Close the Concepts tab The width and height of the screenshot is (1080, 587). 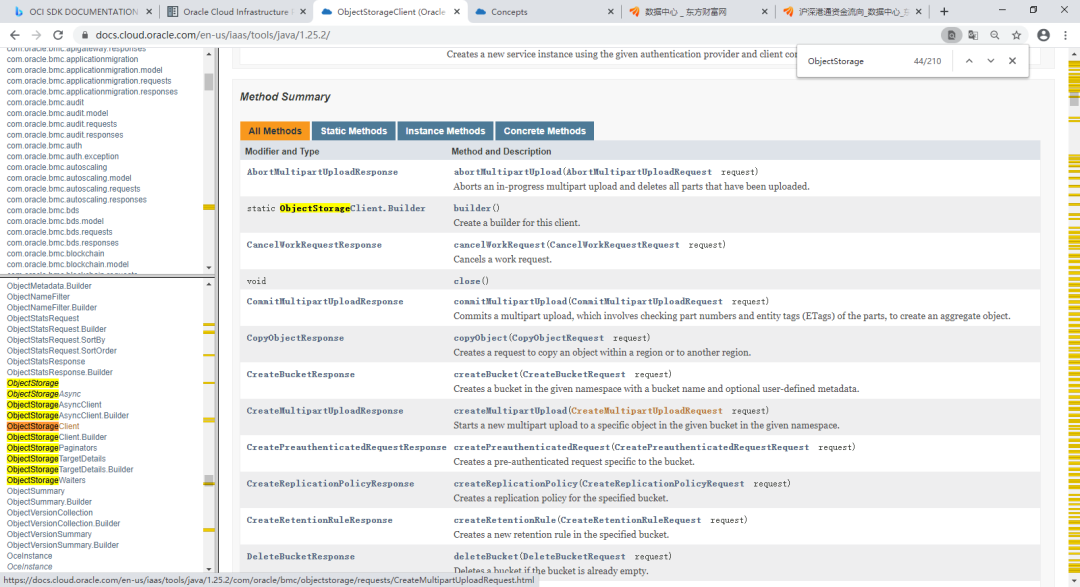coord(611,12)
